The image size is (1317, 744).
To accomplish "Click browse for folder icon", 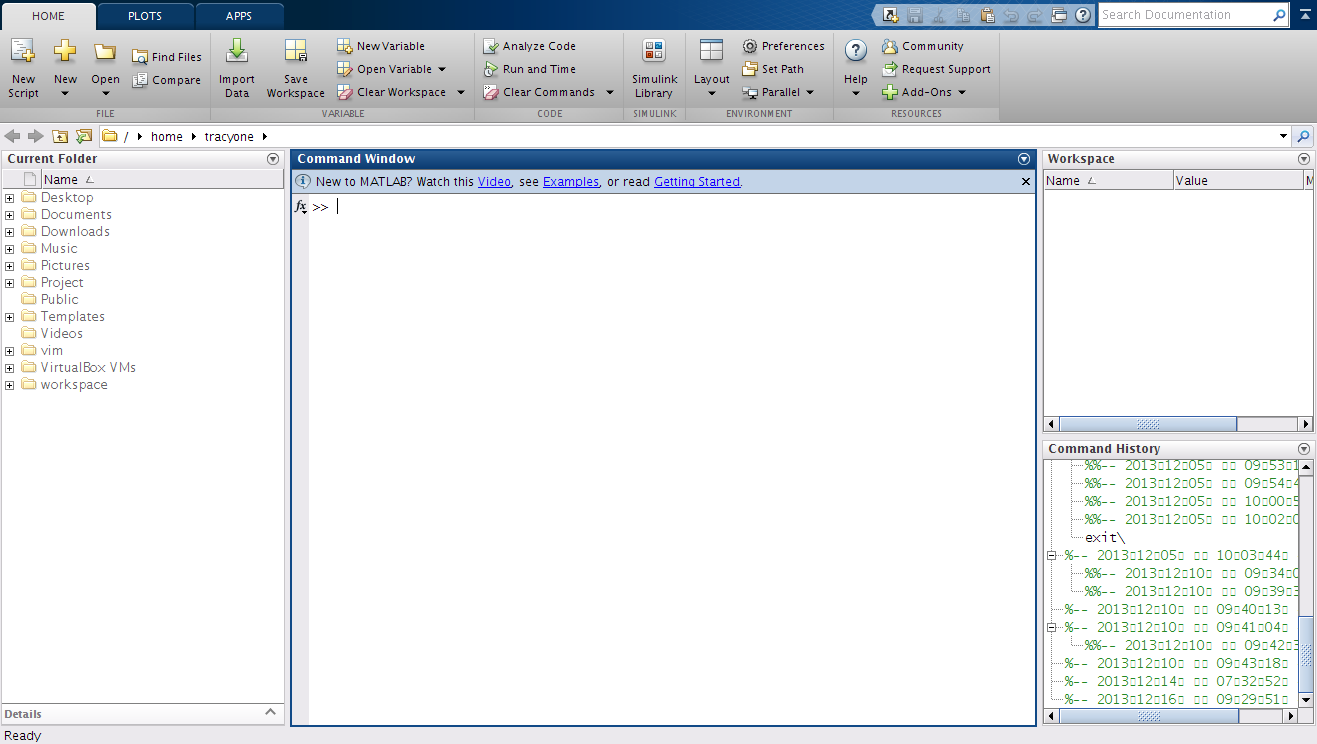I will click(84, 137).
